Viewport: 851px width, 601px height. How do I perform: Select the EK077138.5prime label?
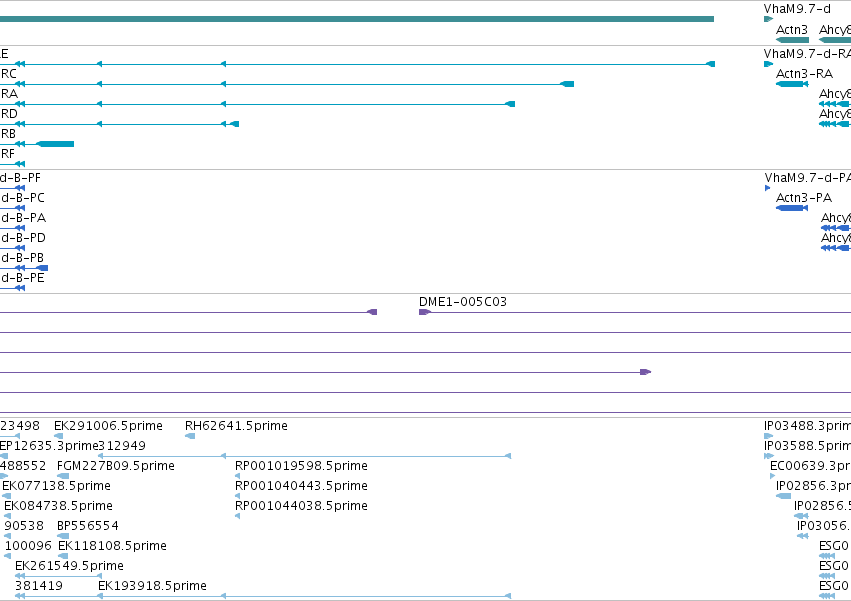[x=56, y=486]
